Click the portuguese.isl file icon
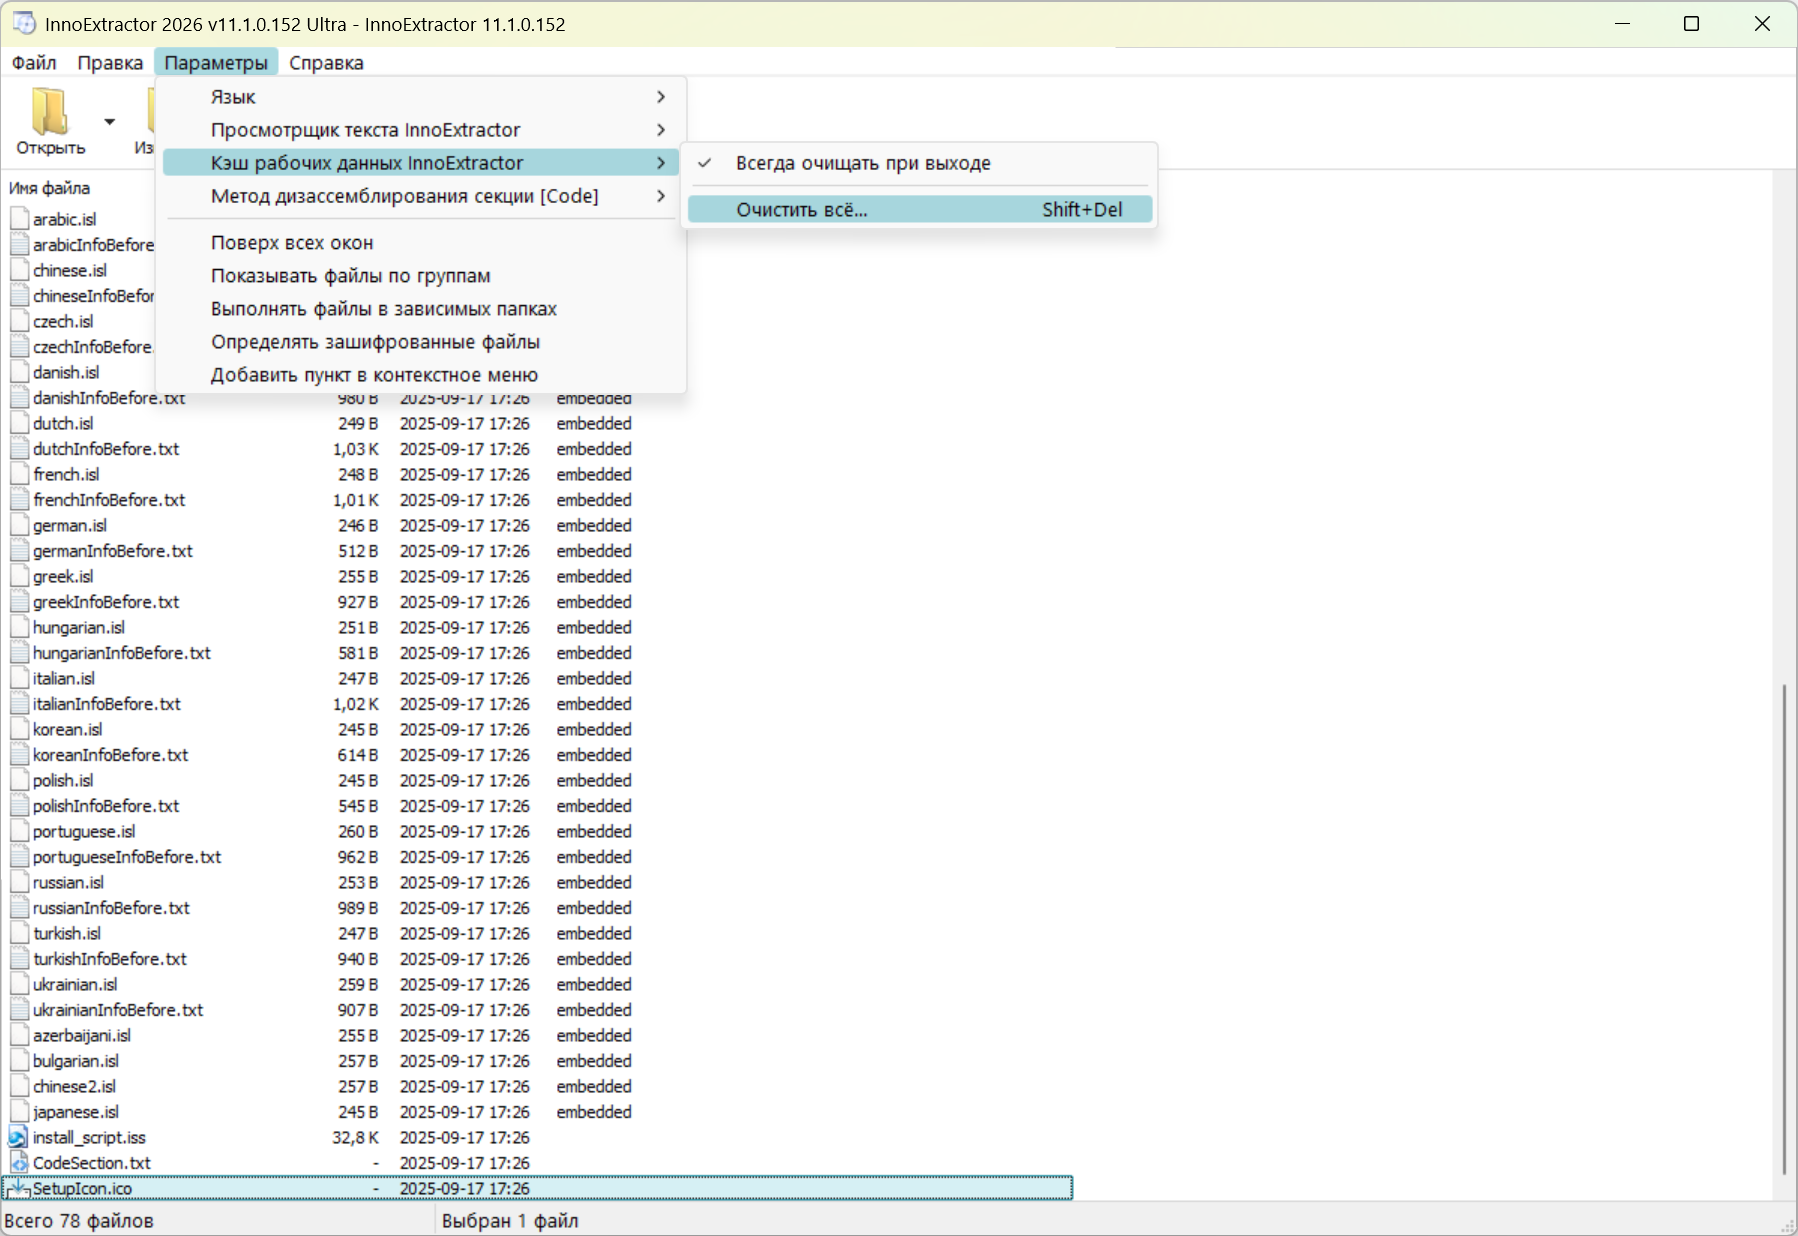This screenshot has height=1236, width=1798. (19, 831)
